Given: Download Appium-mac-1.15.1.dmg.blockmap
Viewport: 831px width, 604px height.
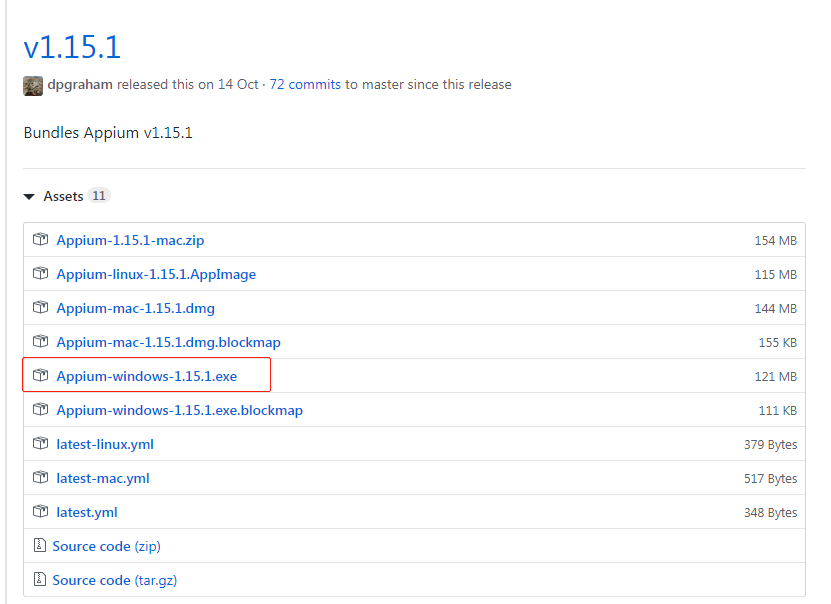Looking at the screenshot, I should (x=169, y=342).
